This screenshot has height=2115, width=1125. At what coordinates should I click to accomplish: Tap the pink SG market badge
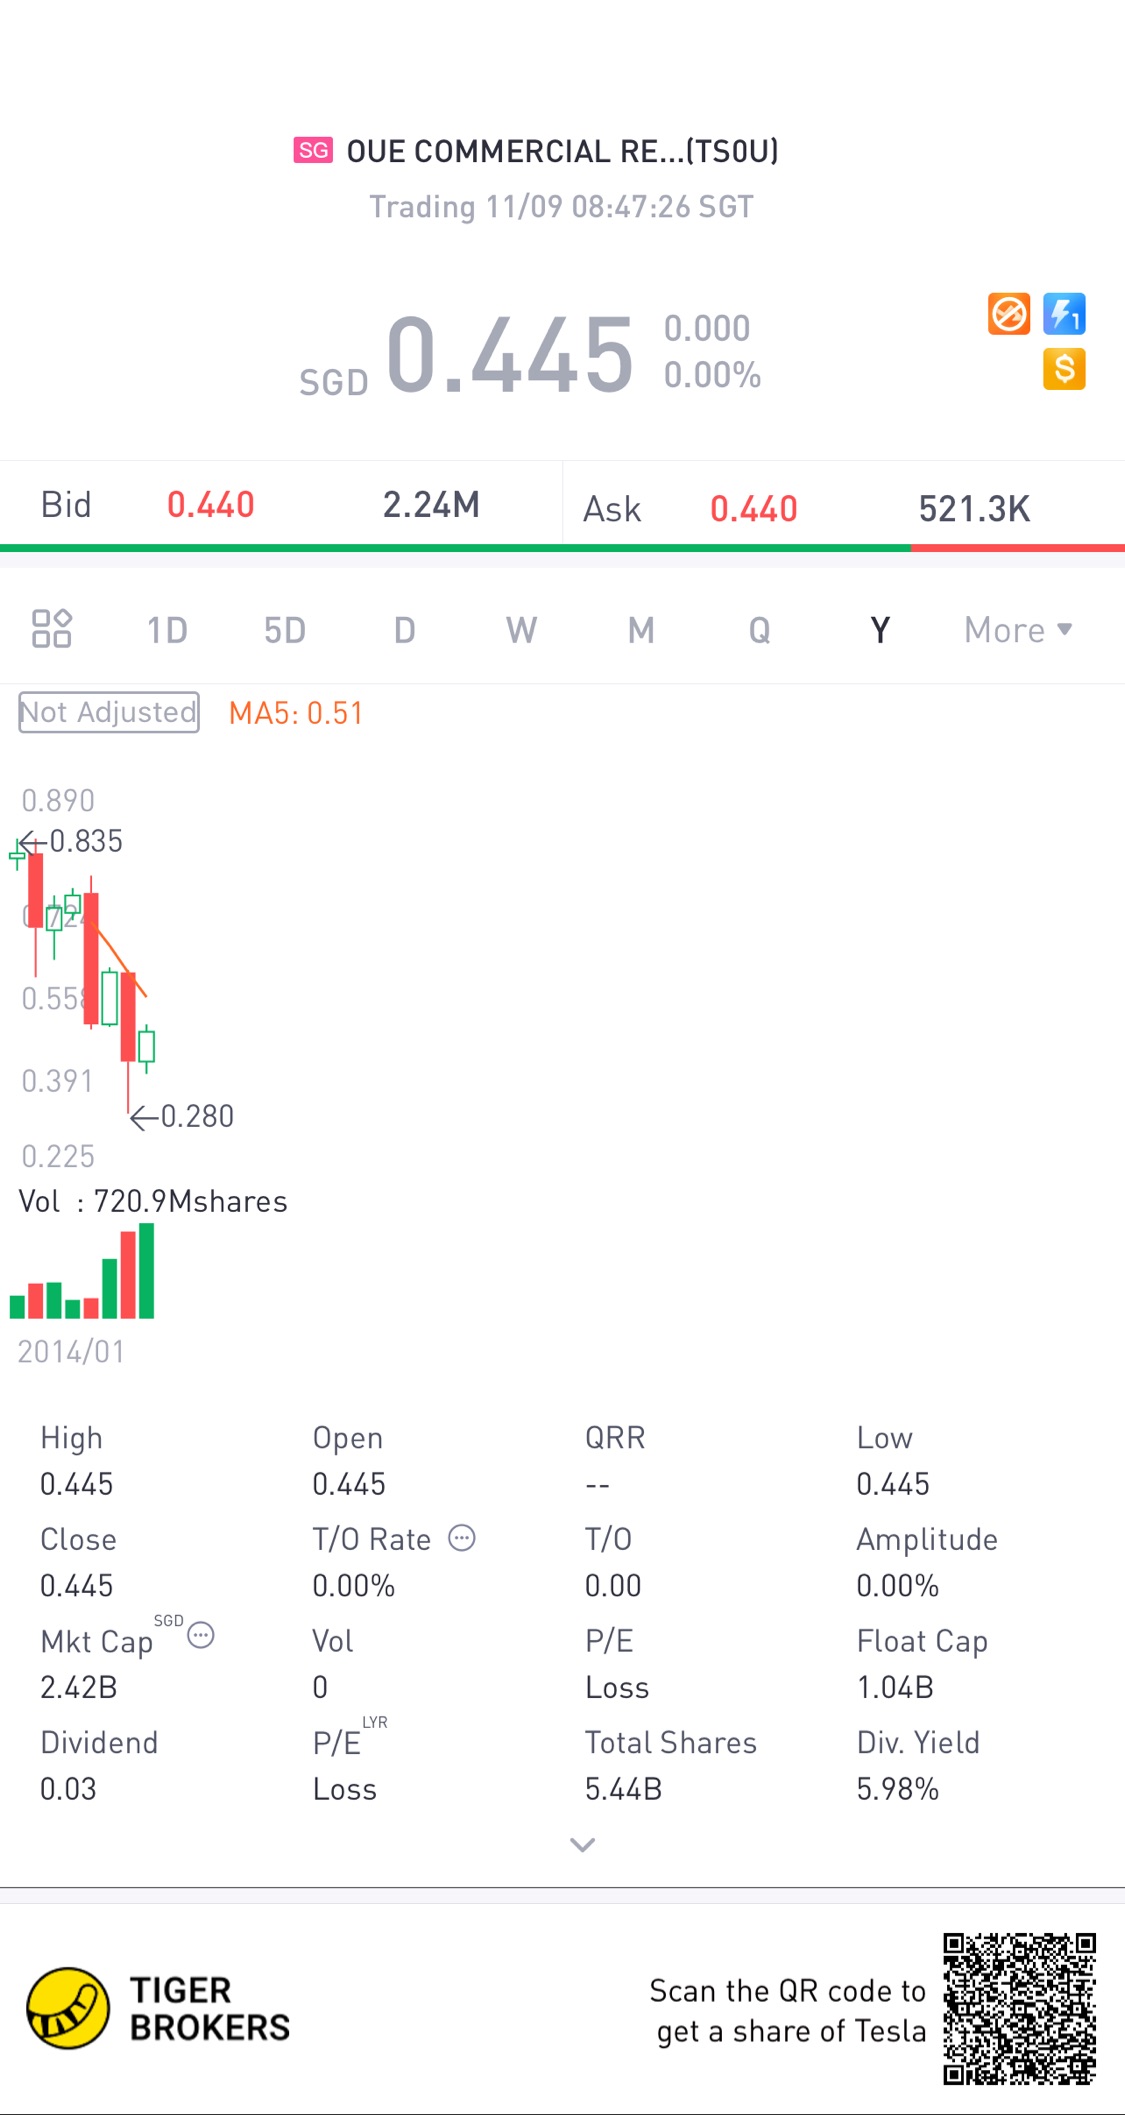click(x=313, y=150)
